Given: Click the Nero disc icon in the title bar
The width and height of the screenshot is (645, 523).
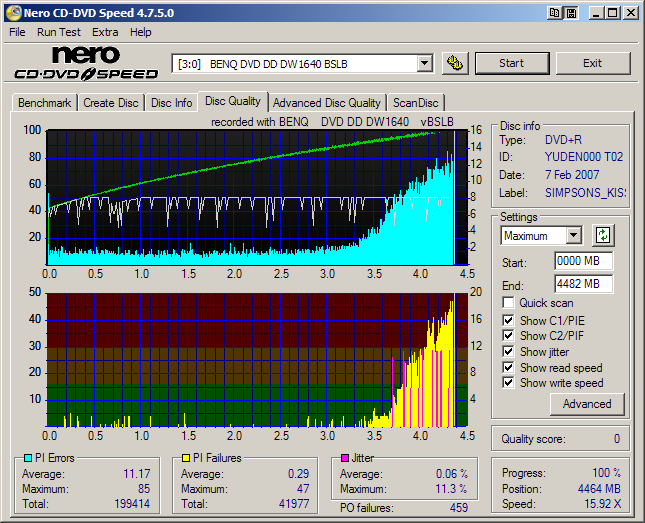Looking at the screenshot, I should coord(14,13).
